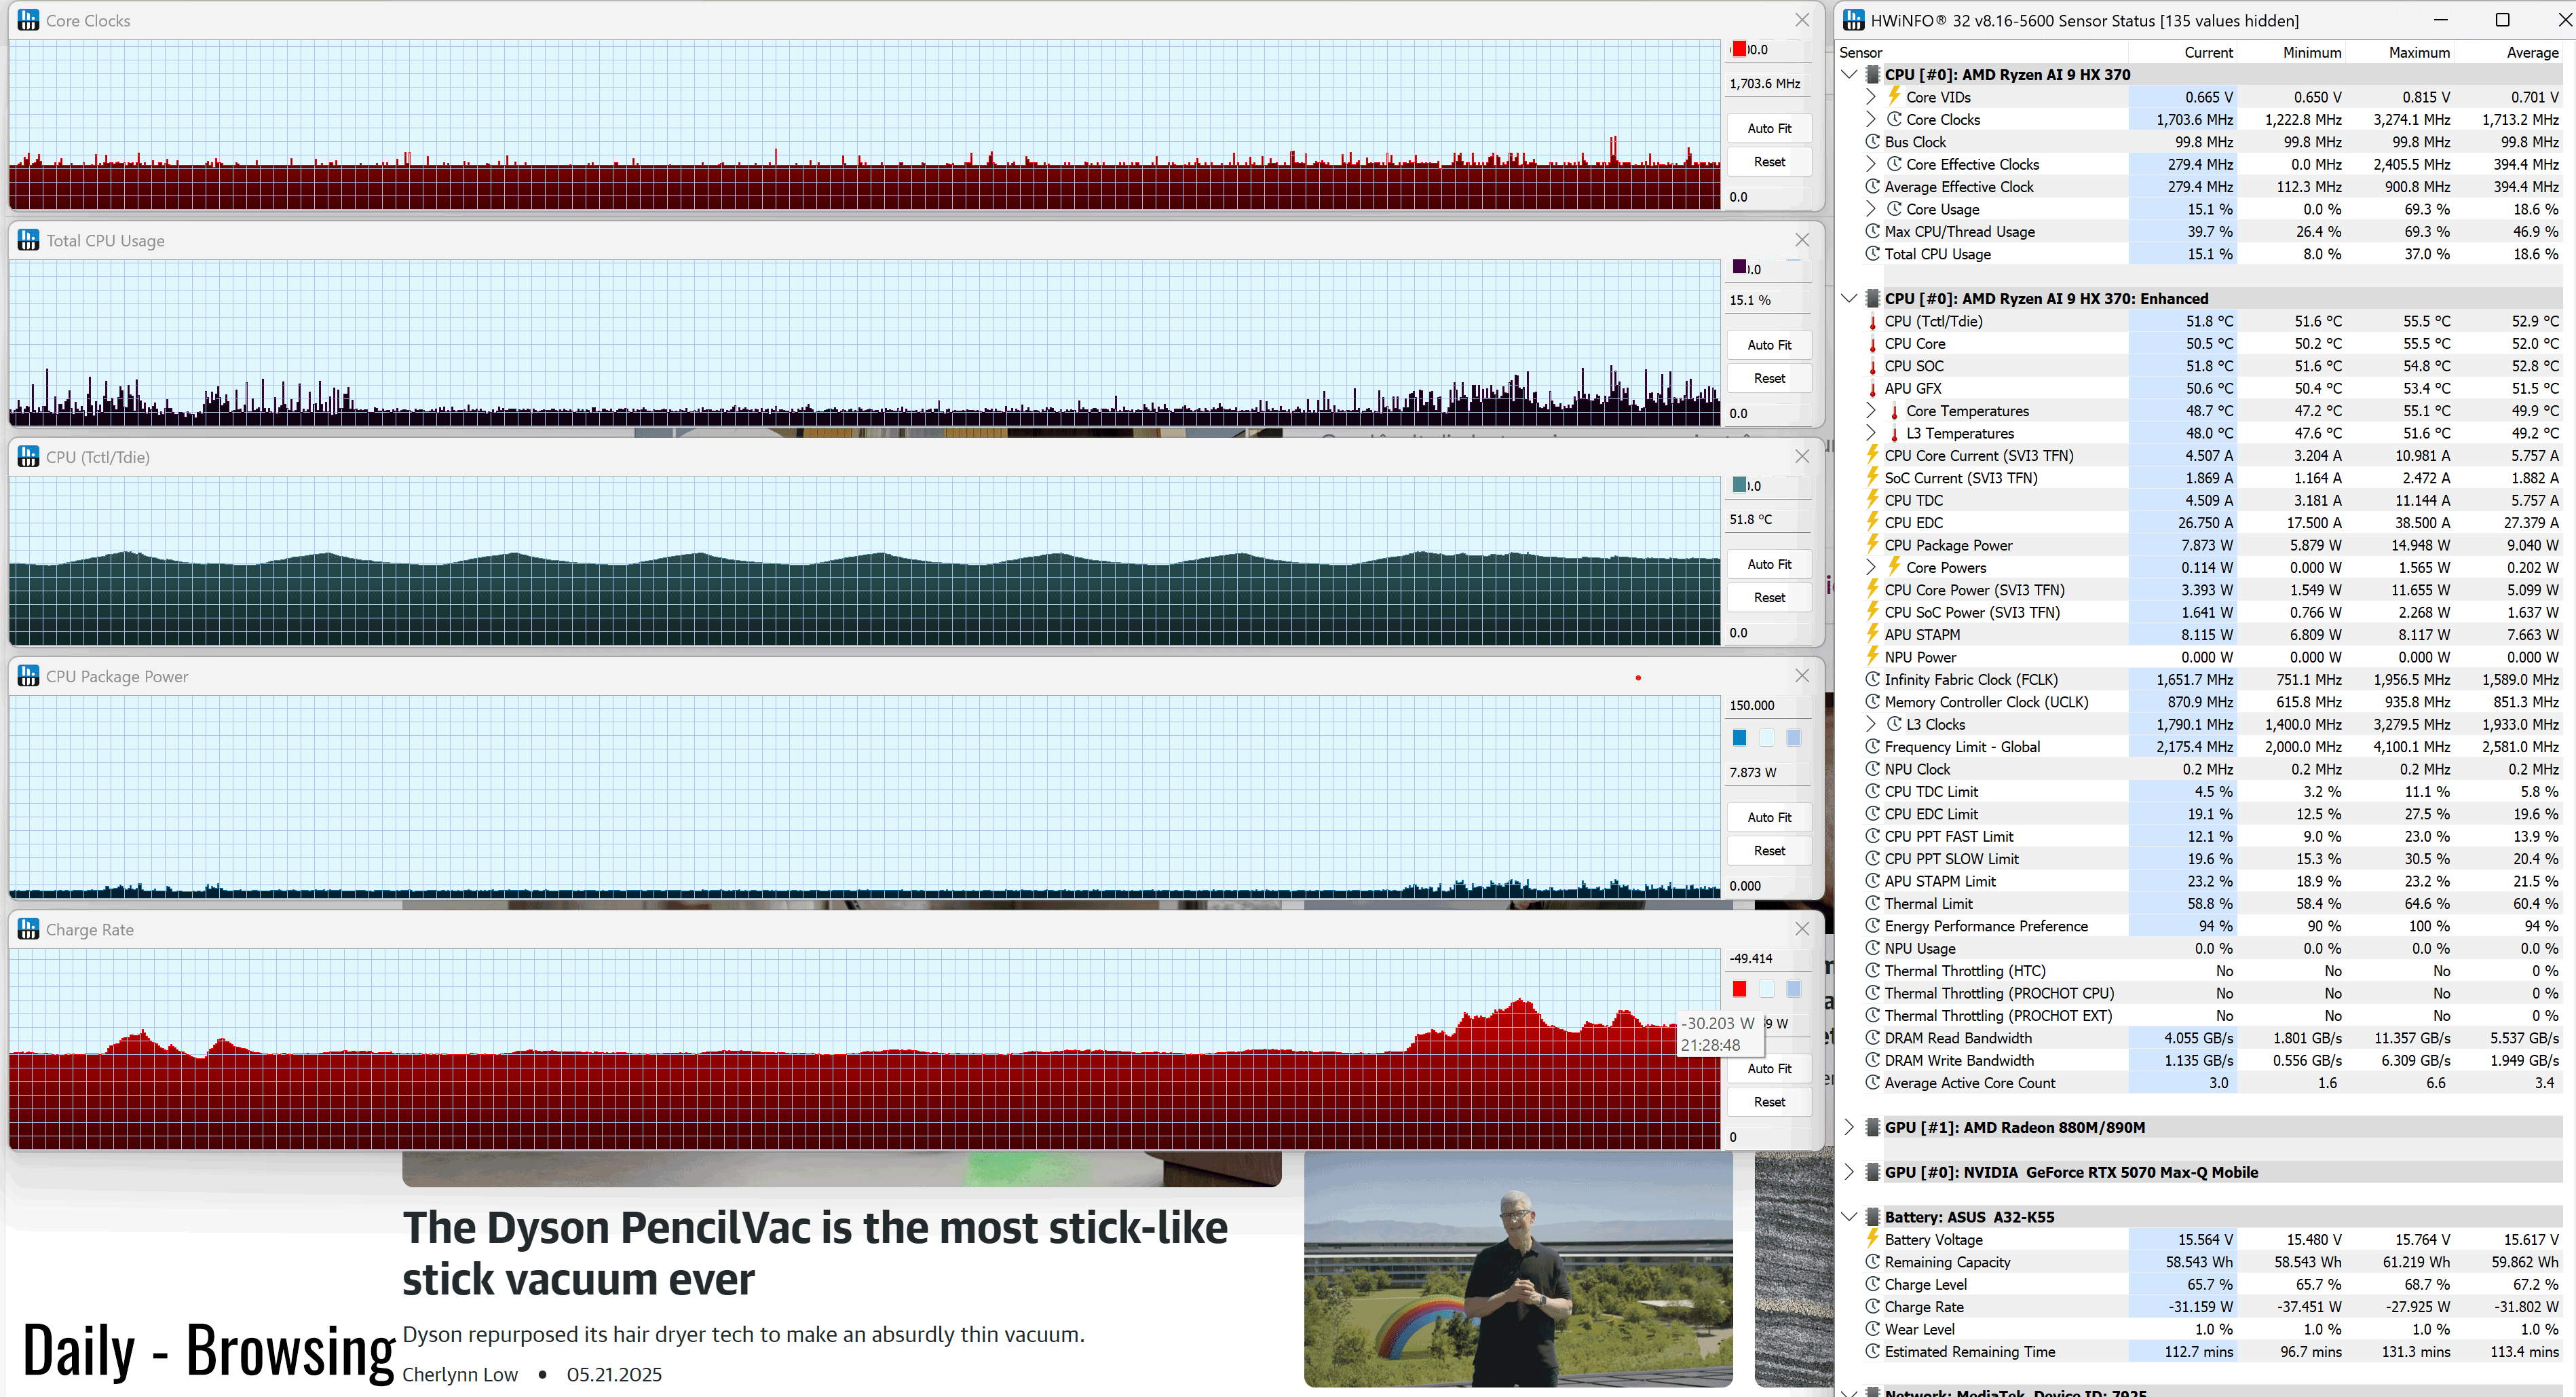Expand the Core VIDs row
The width and height of the screenshot is (2576, 1397).
tap(1870, 96)
